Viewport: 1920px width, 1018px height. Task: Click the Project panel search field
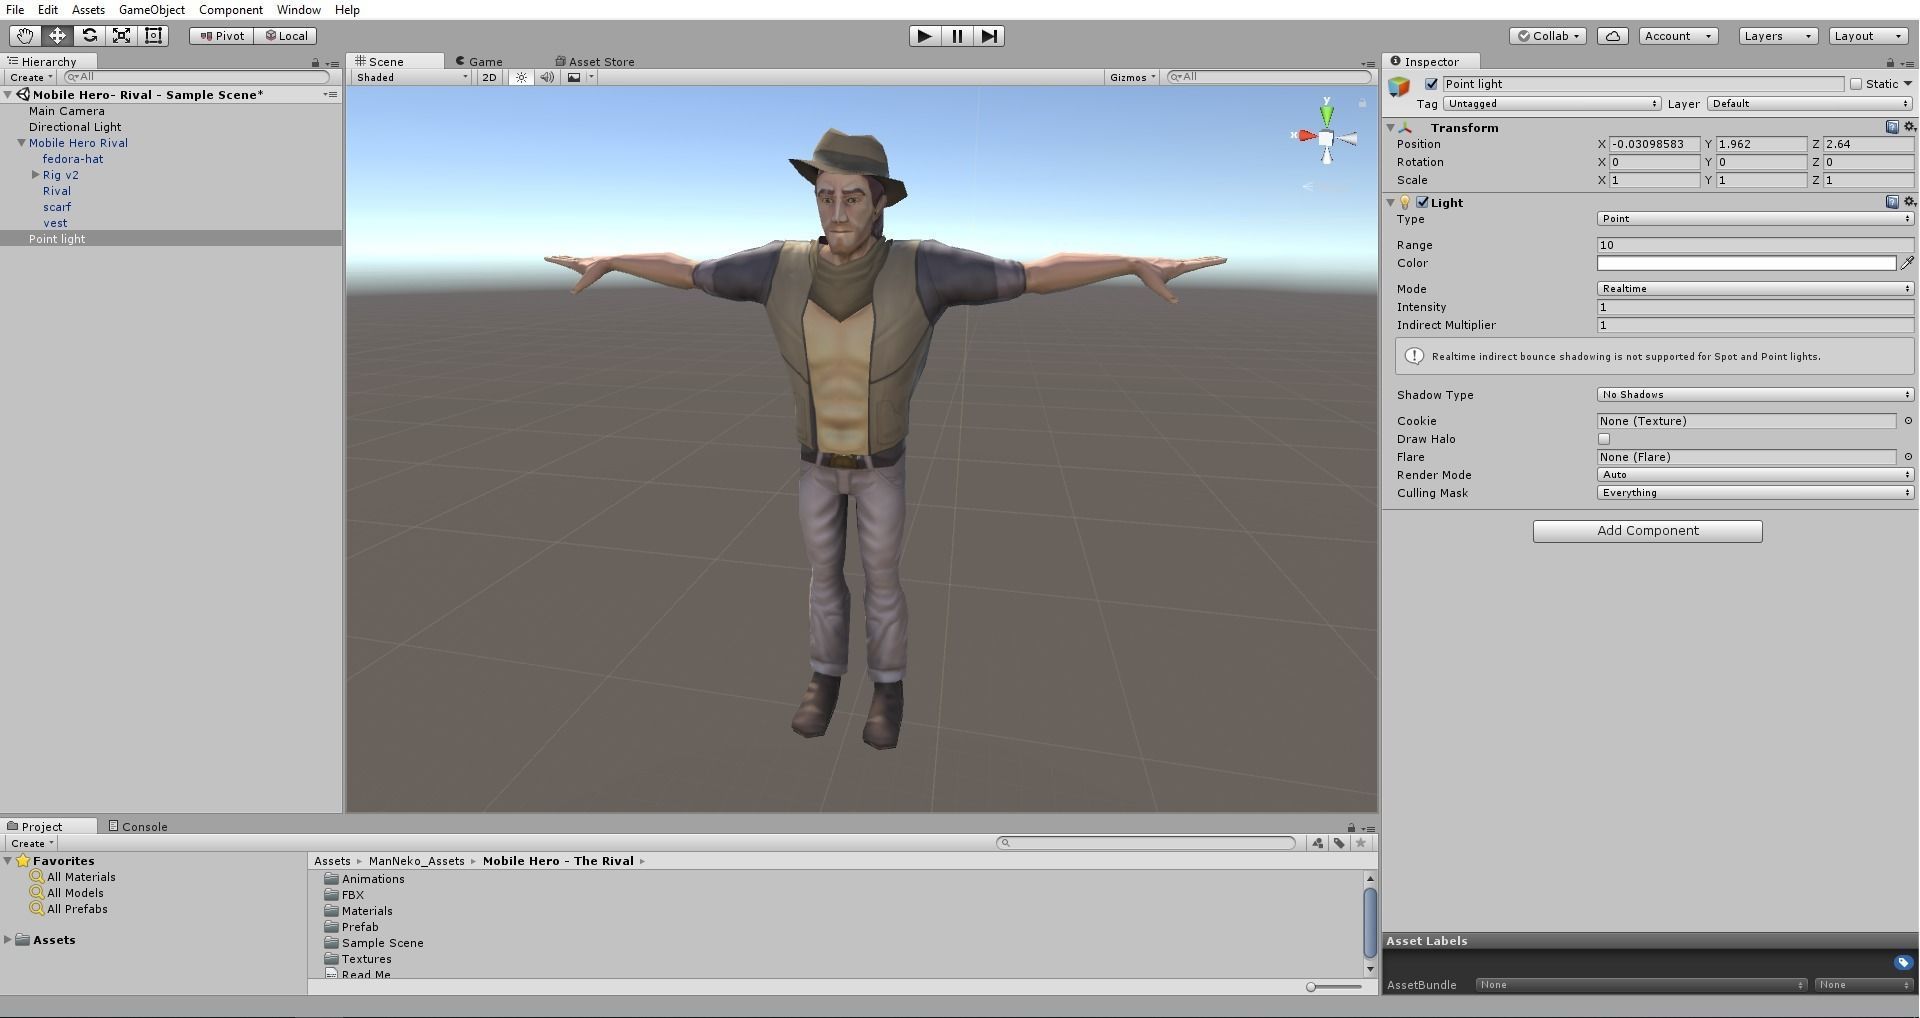point(1146,843)
